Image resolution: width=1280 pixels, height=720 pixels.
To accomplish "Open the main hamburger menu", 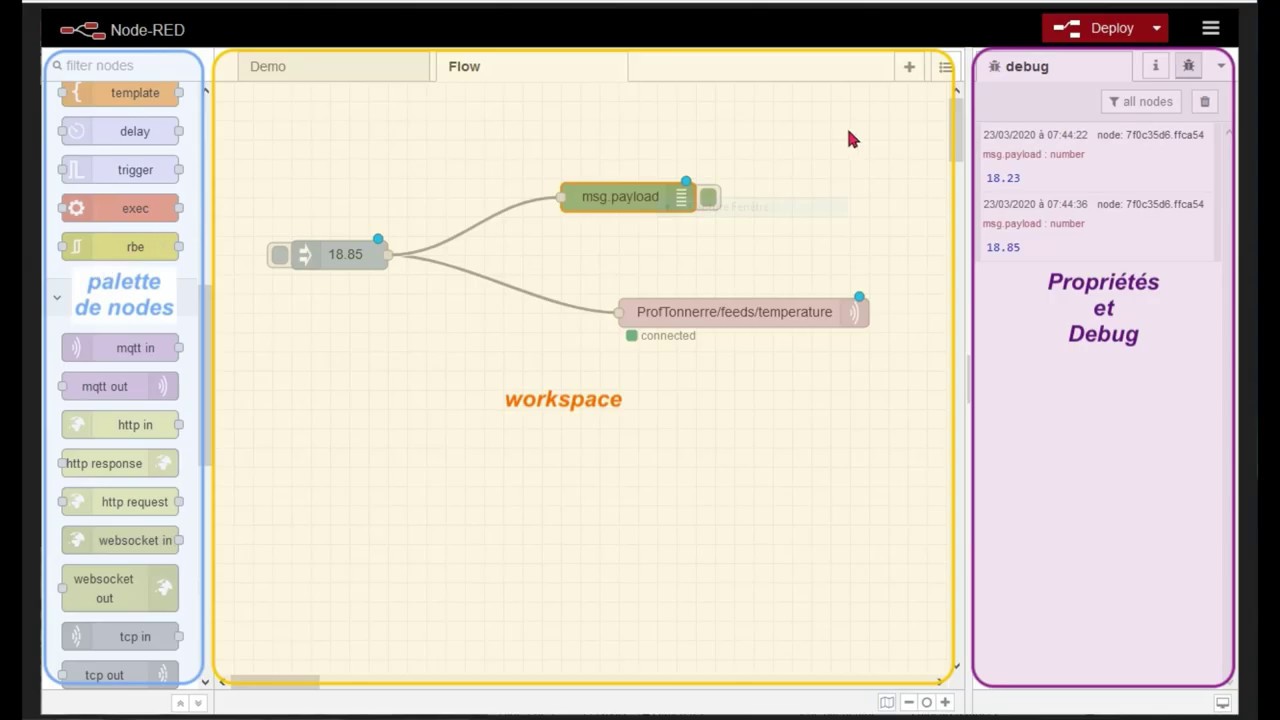I will (x=1211, y=28).
